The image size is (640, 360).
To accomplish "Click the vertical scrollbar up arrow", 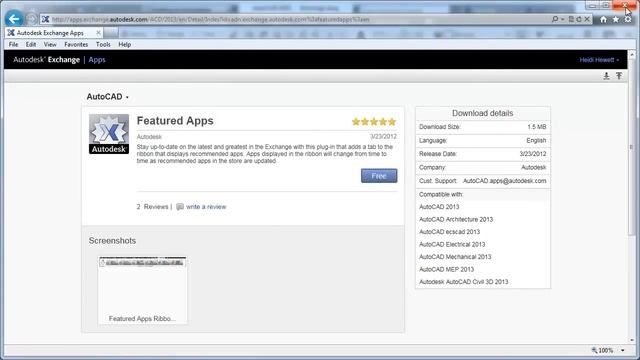I will click(x=632, y=54).
